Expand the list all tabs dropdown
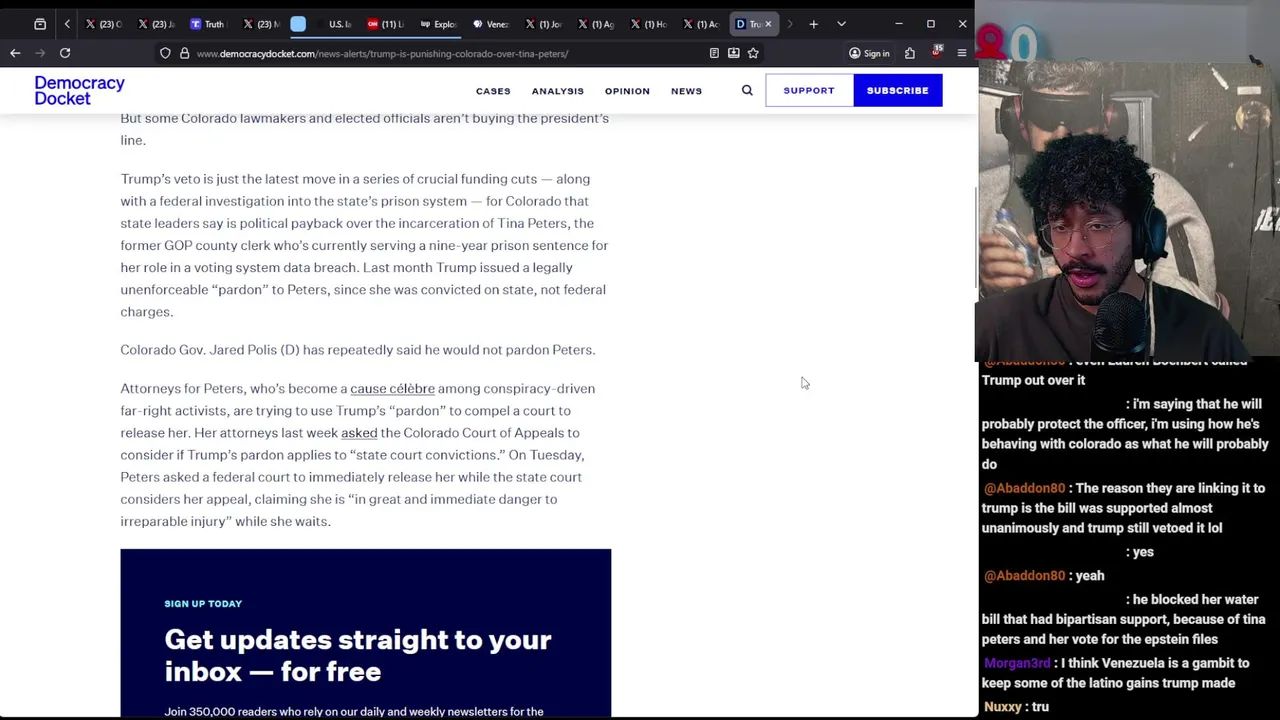Image resolution: width=1280 pixels, height=720 pixels. tap(841, 24)
